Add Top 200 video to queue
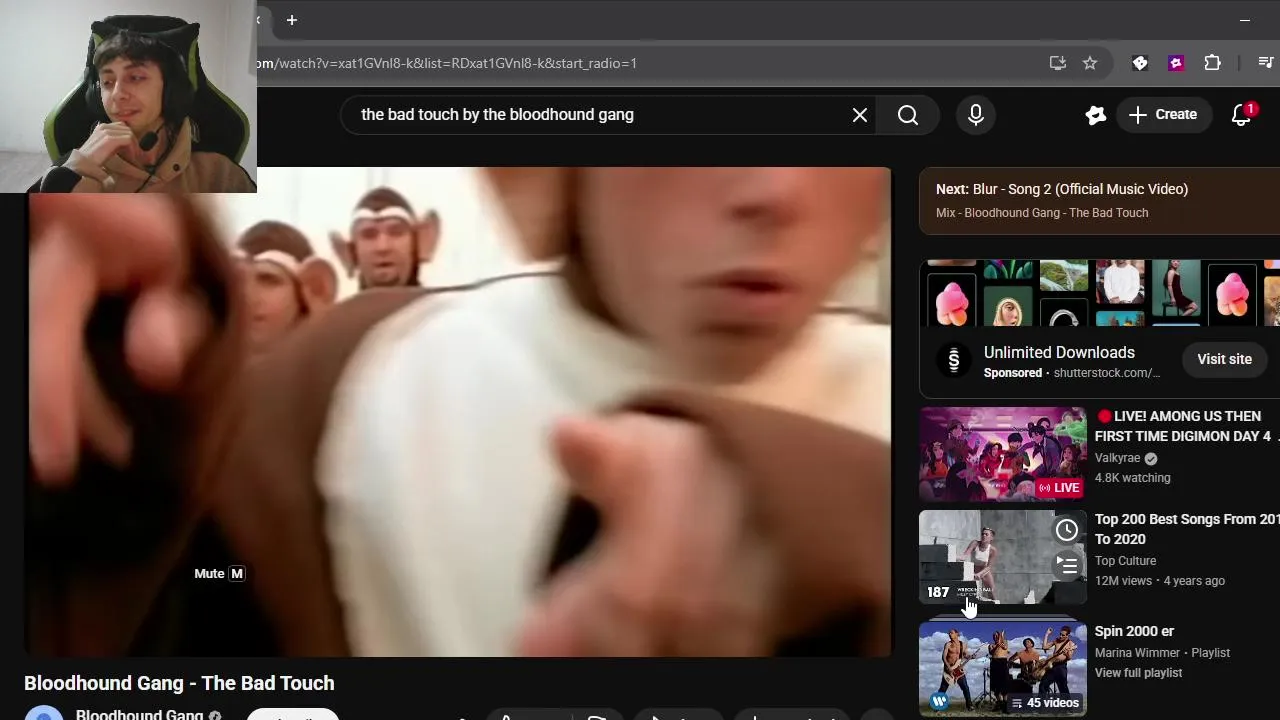Image resolution: width=1280 pixels, height=720 pixels. tap(1067, 567)
